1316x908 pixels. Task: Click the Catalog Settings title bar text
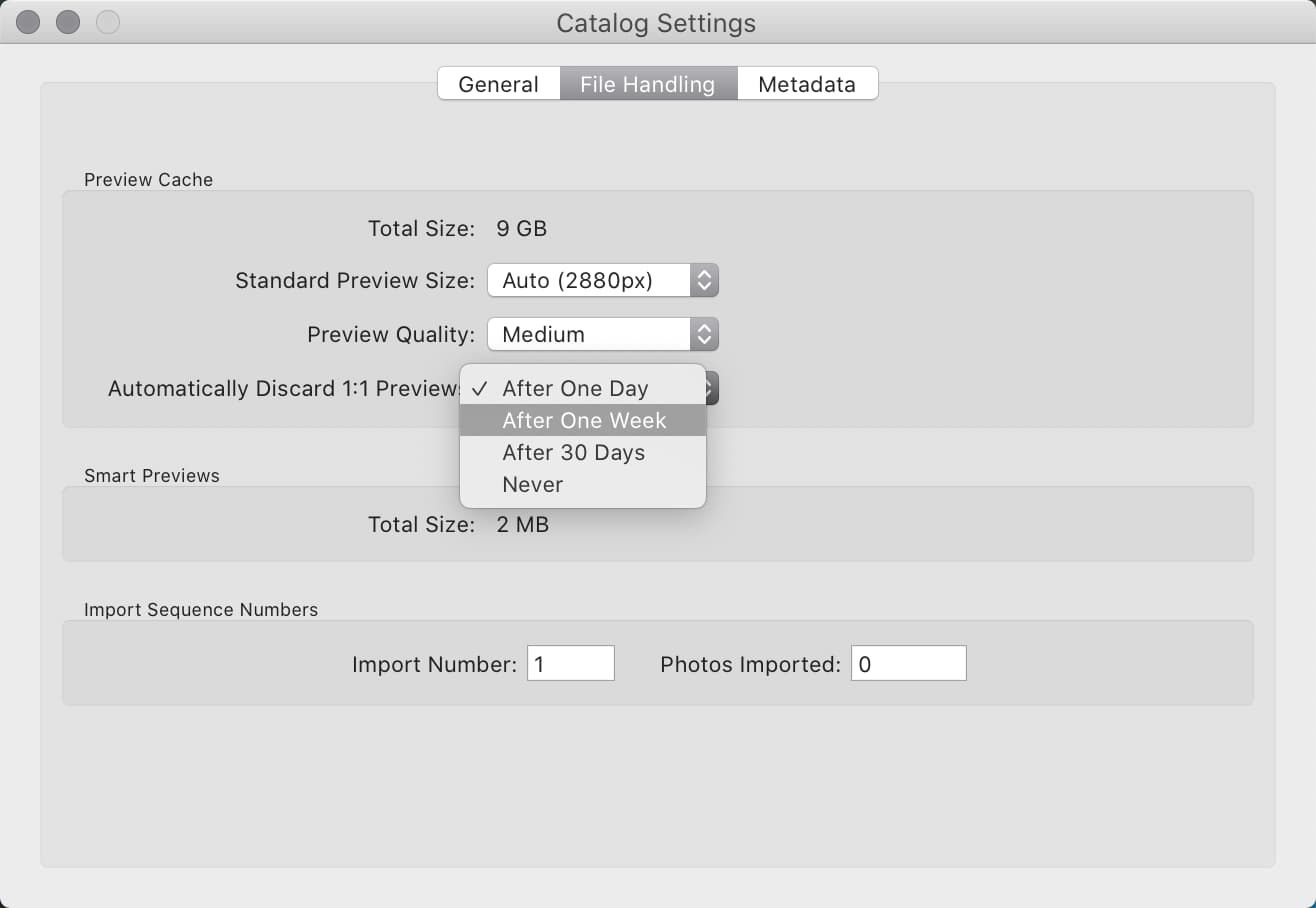tap(656, 23)
